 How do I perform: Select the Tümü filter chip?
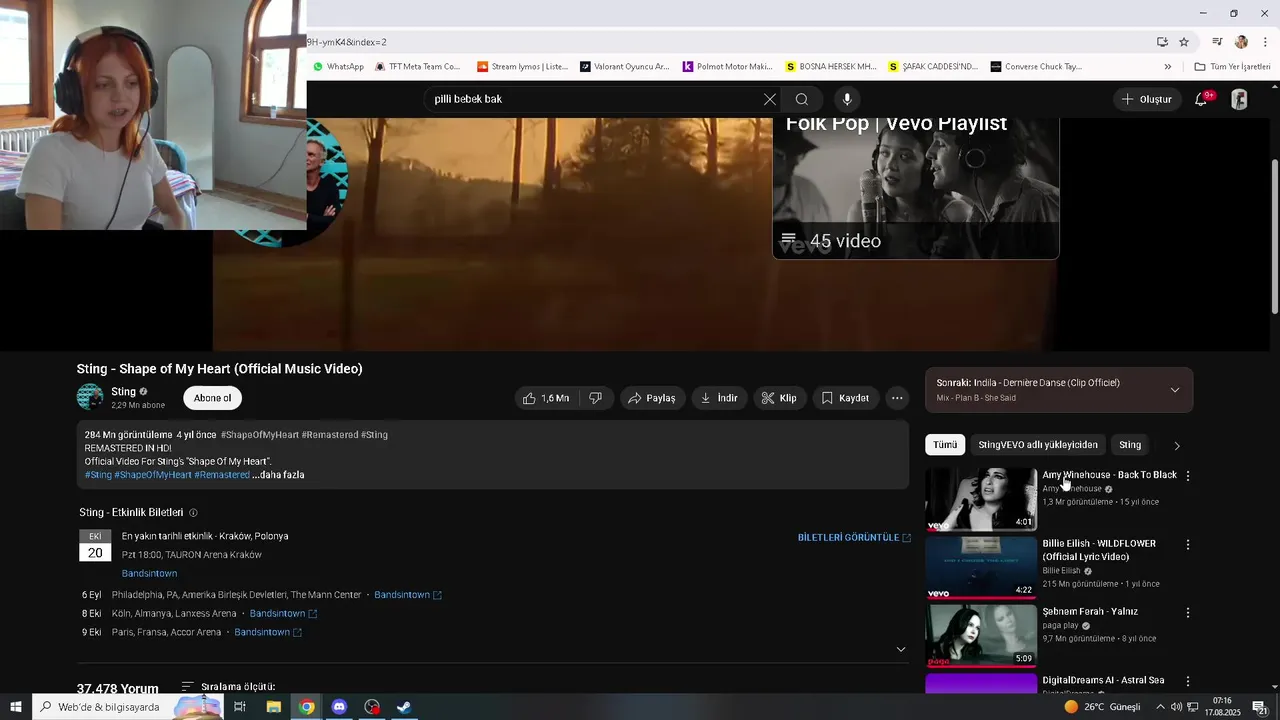click(x=945, y=445)
